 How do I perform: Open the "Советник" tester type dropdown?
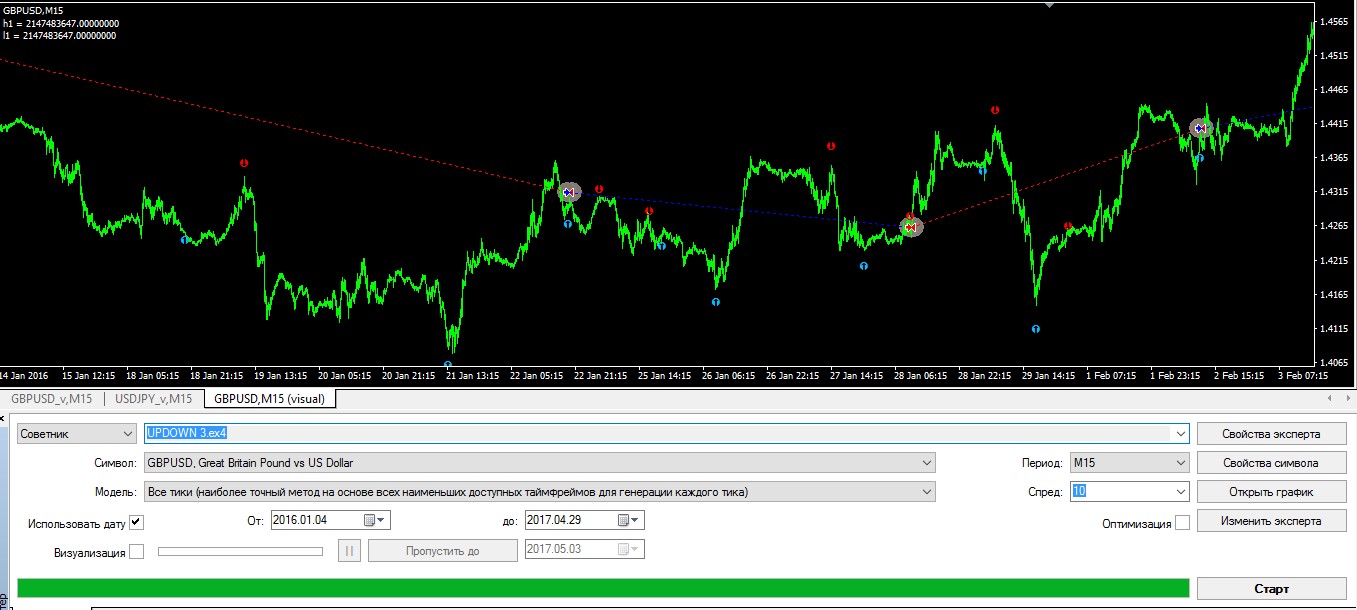pos(77,434)
